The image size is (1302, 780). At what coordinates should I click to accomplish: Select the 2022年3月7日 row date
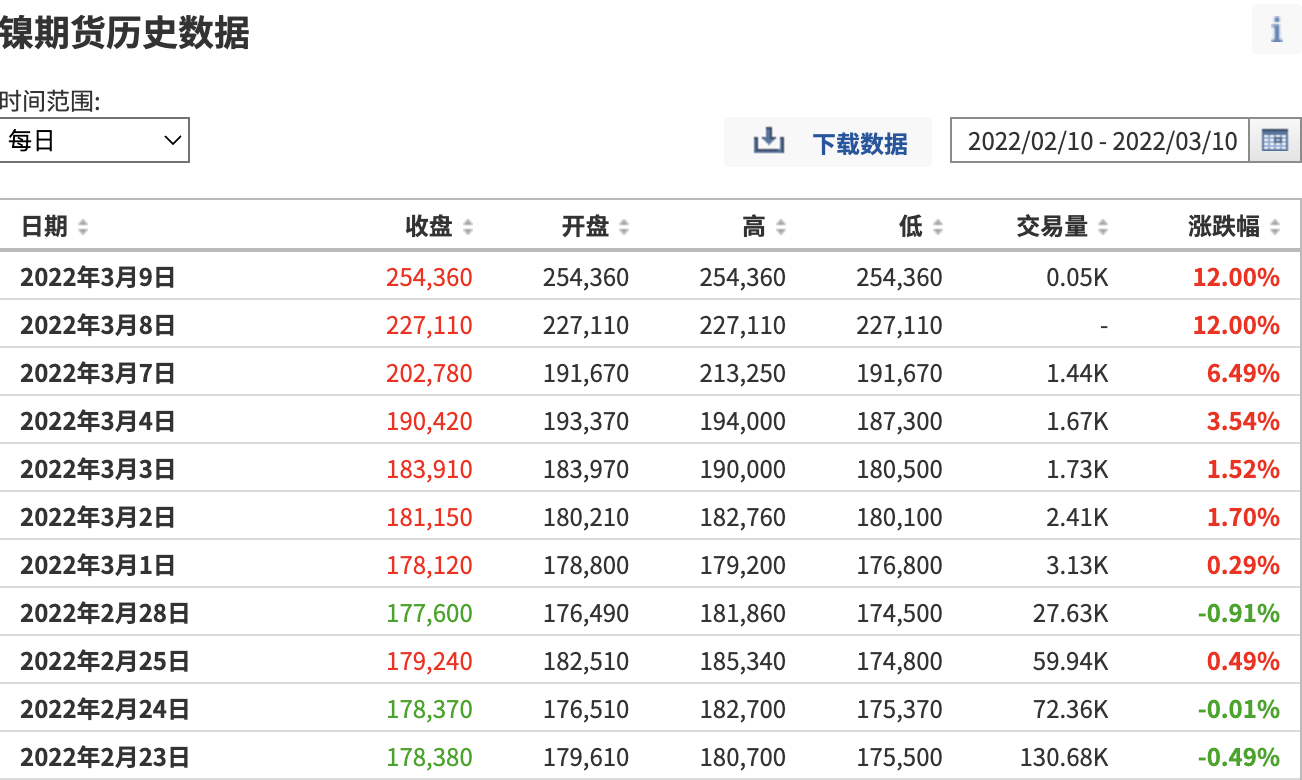(x=98, y=373)
